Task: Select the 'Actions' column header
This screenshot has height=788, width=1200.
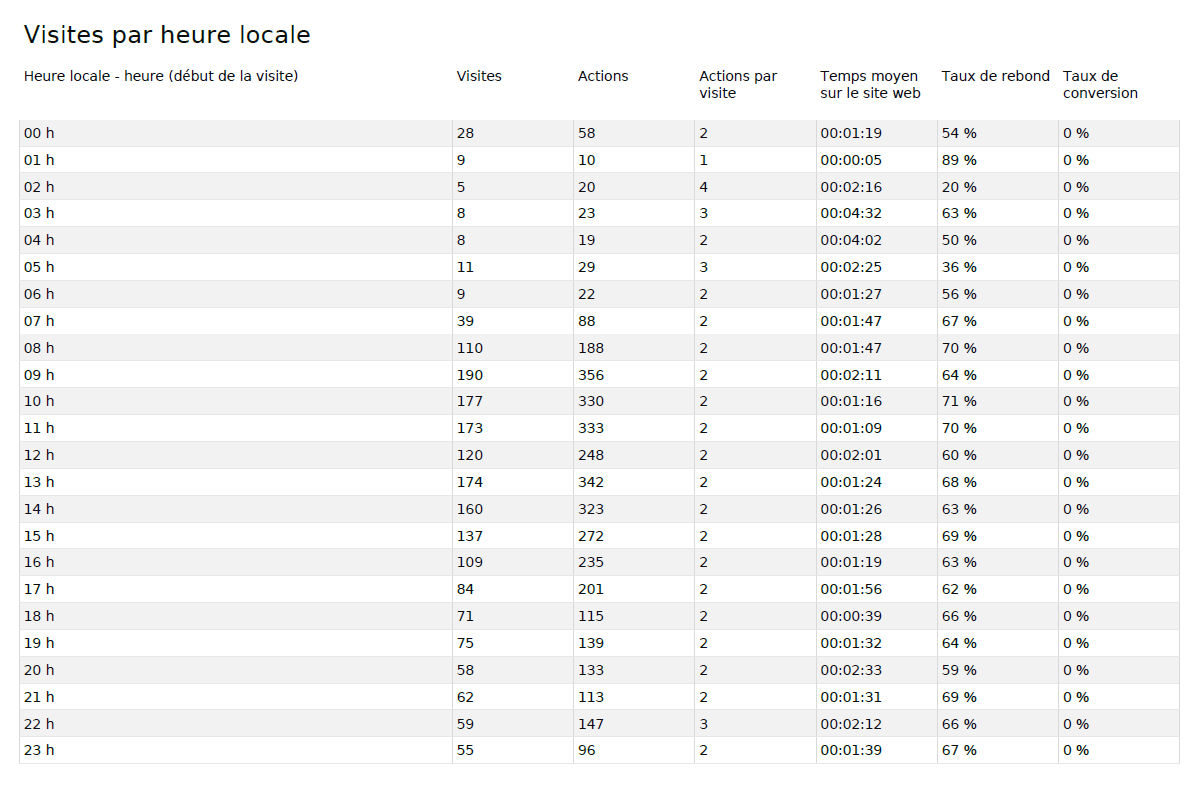Action: tap(603, 76)
